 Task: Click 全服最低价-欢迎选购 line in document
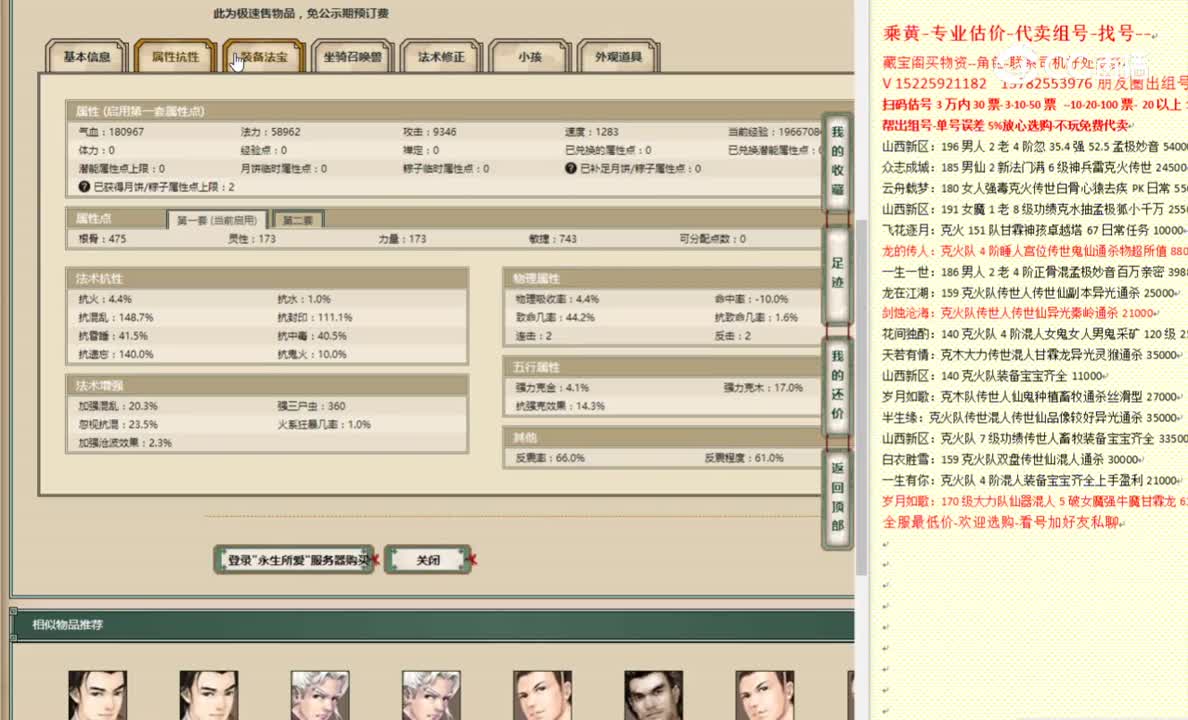point(1003,522)
